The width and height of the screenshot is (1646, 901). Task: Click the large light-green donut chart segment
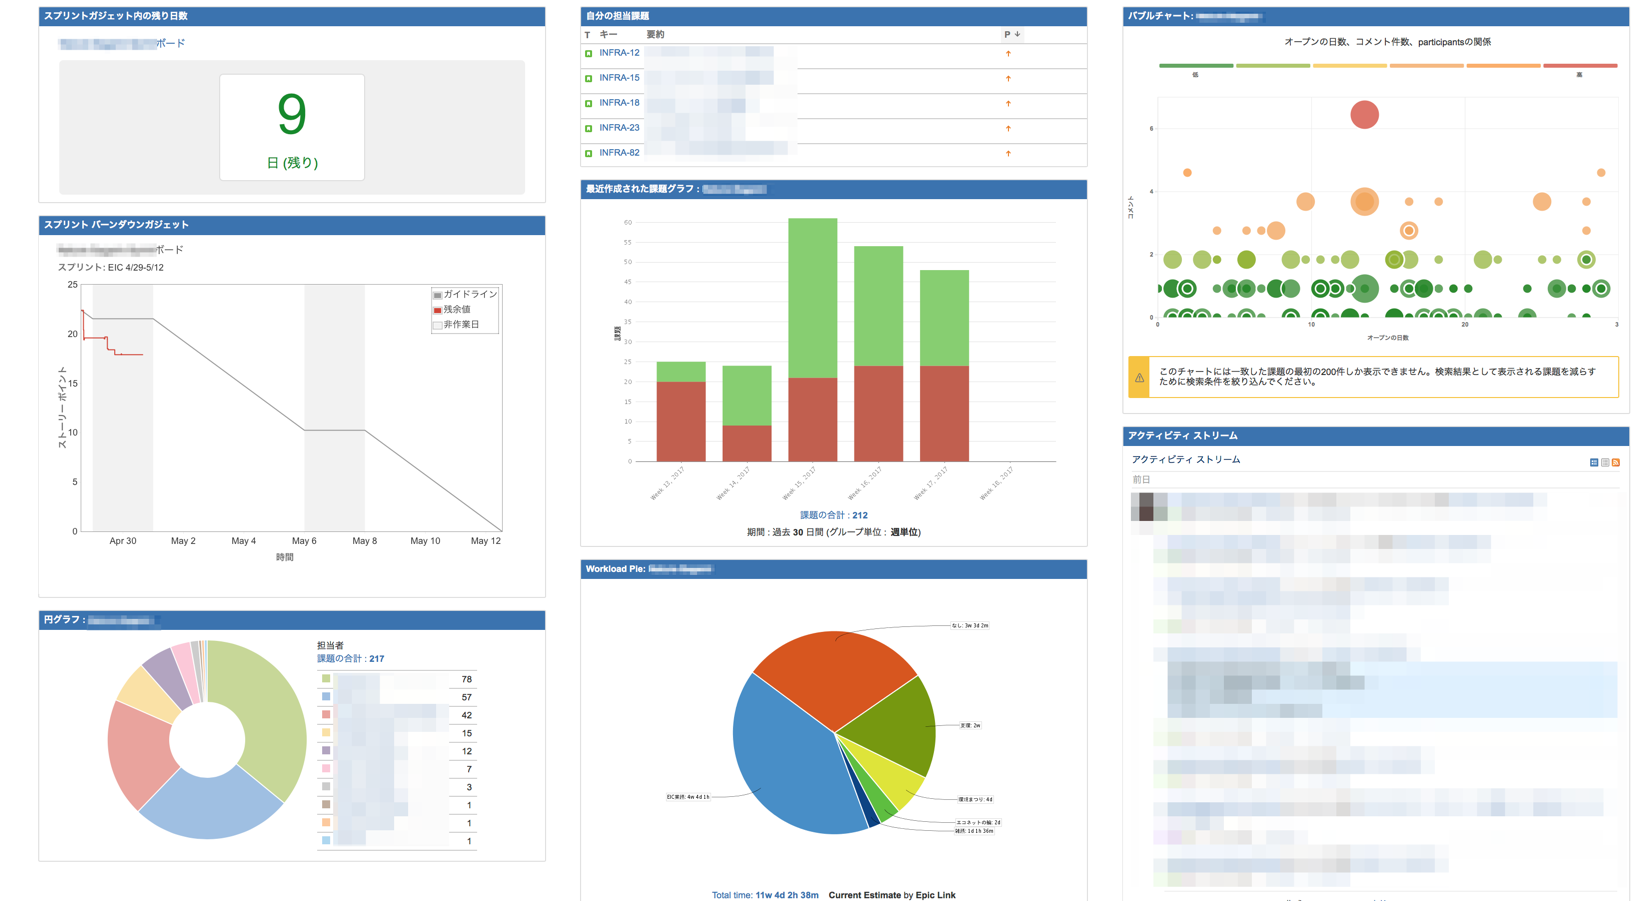(x=272, y=712)
